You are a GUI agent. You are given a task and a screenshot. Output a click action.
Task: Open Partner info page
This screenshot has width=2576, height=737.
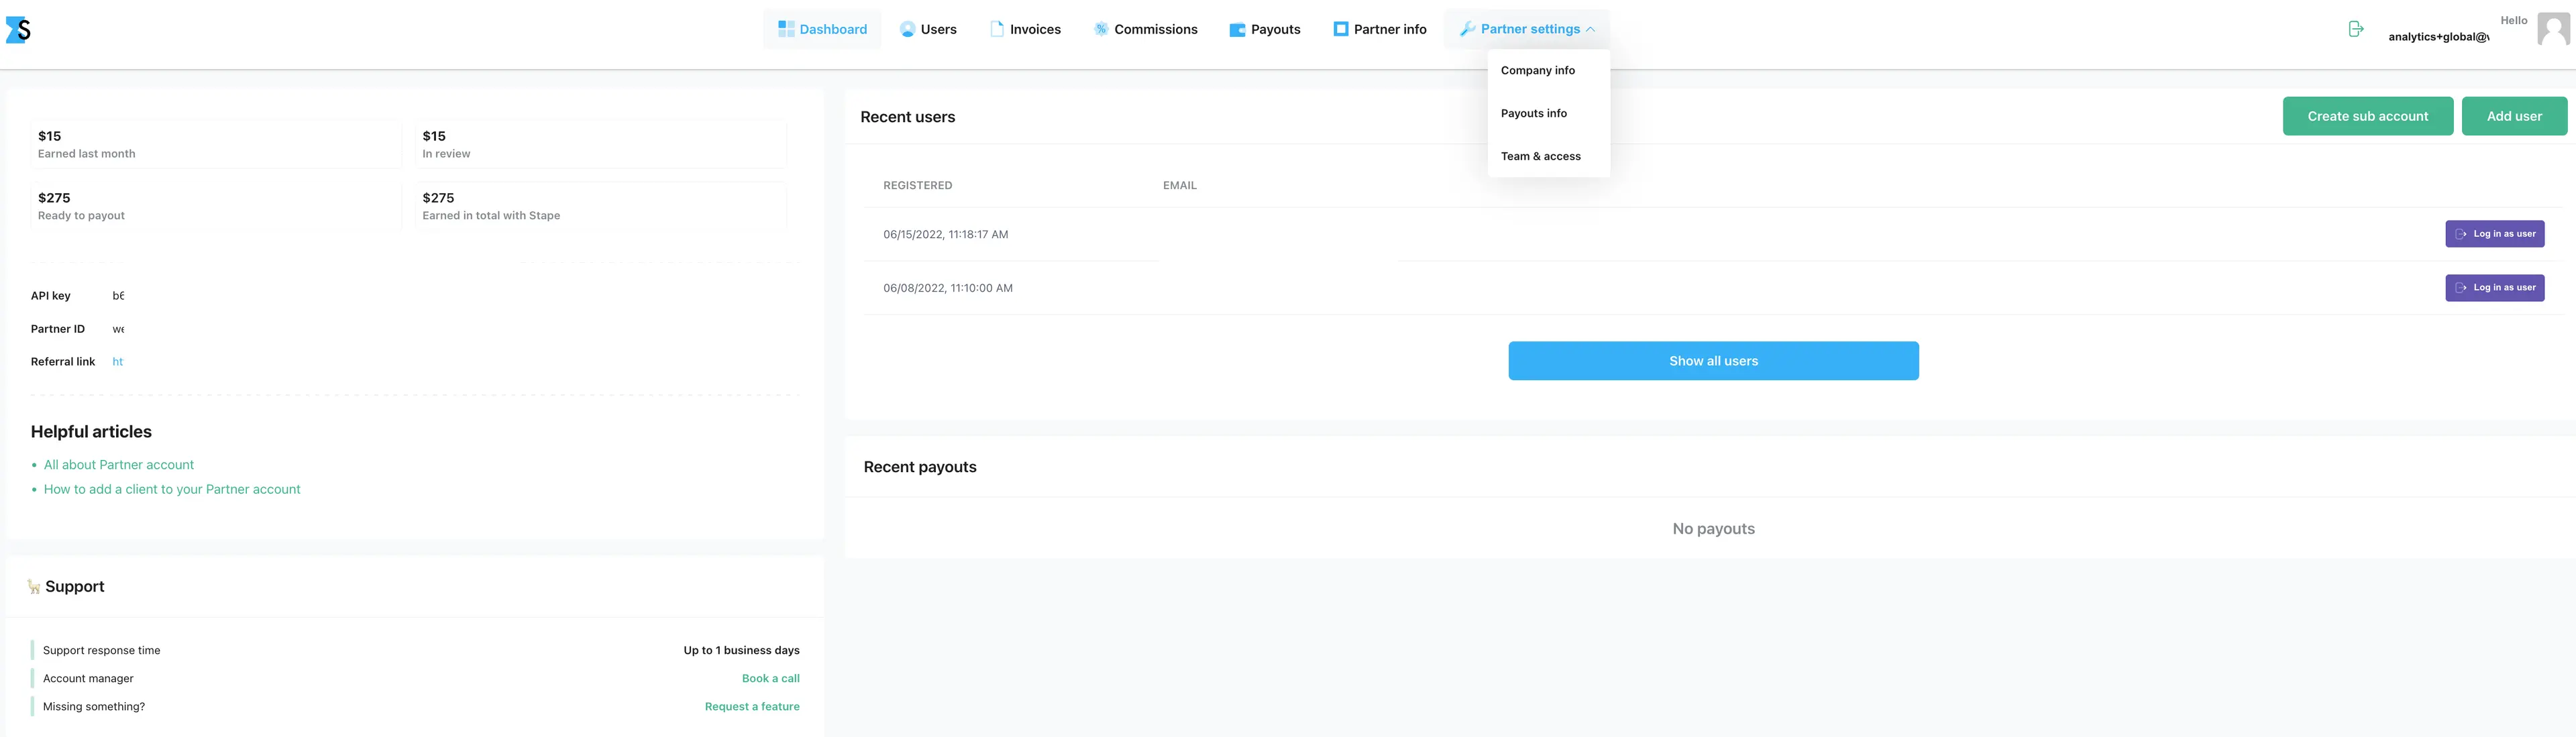[1380, 29]
